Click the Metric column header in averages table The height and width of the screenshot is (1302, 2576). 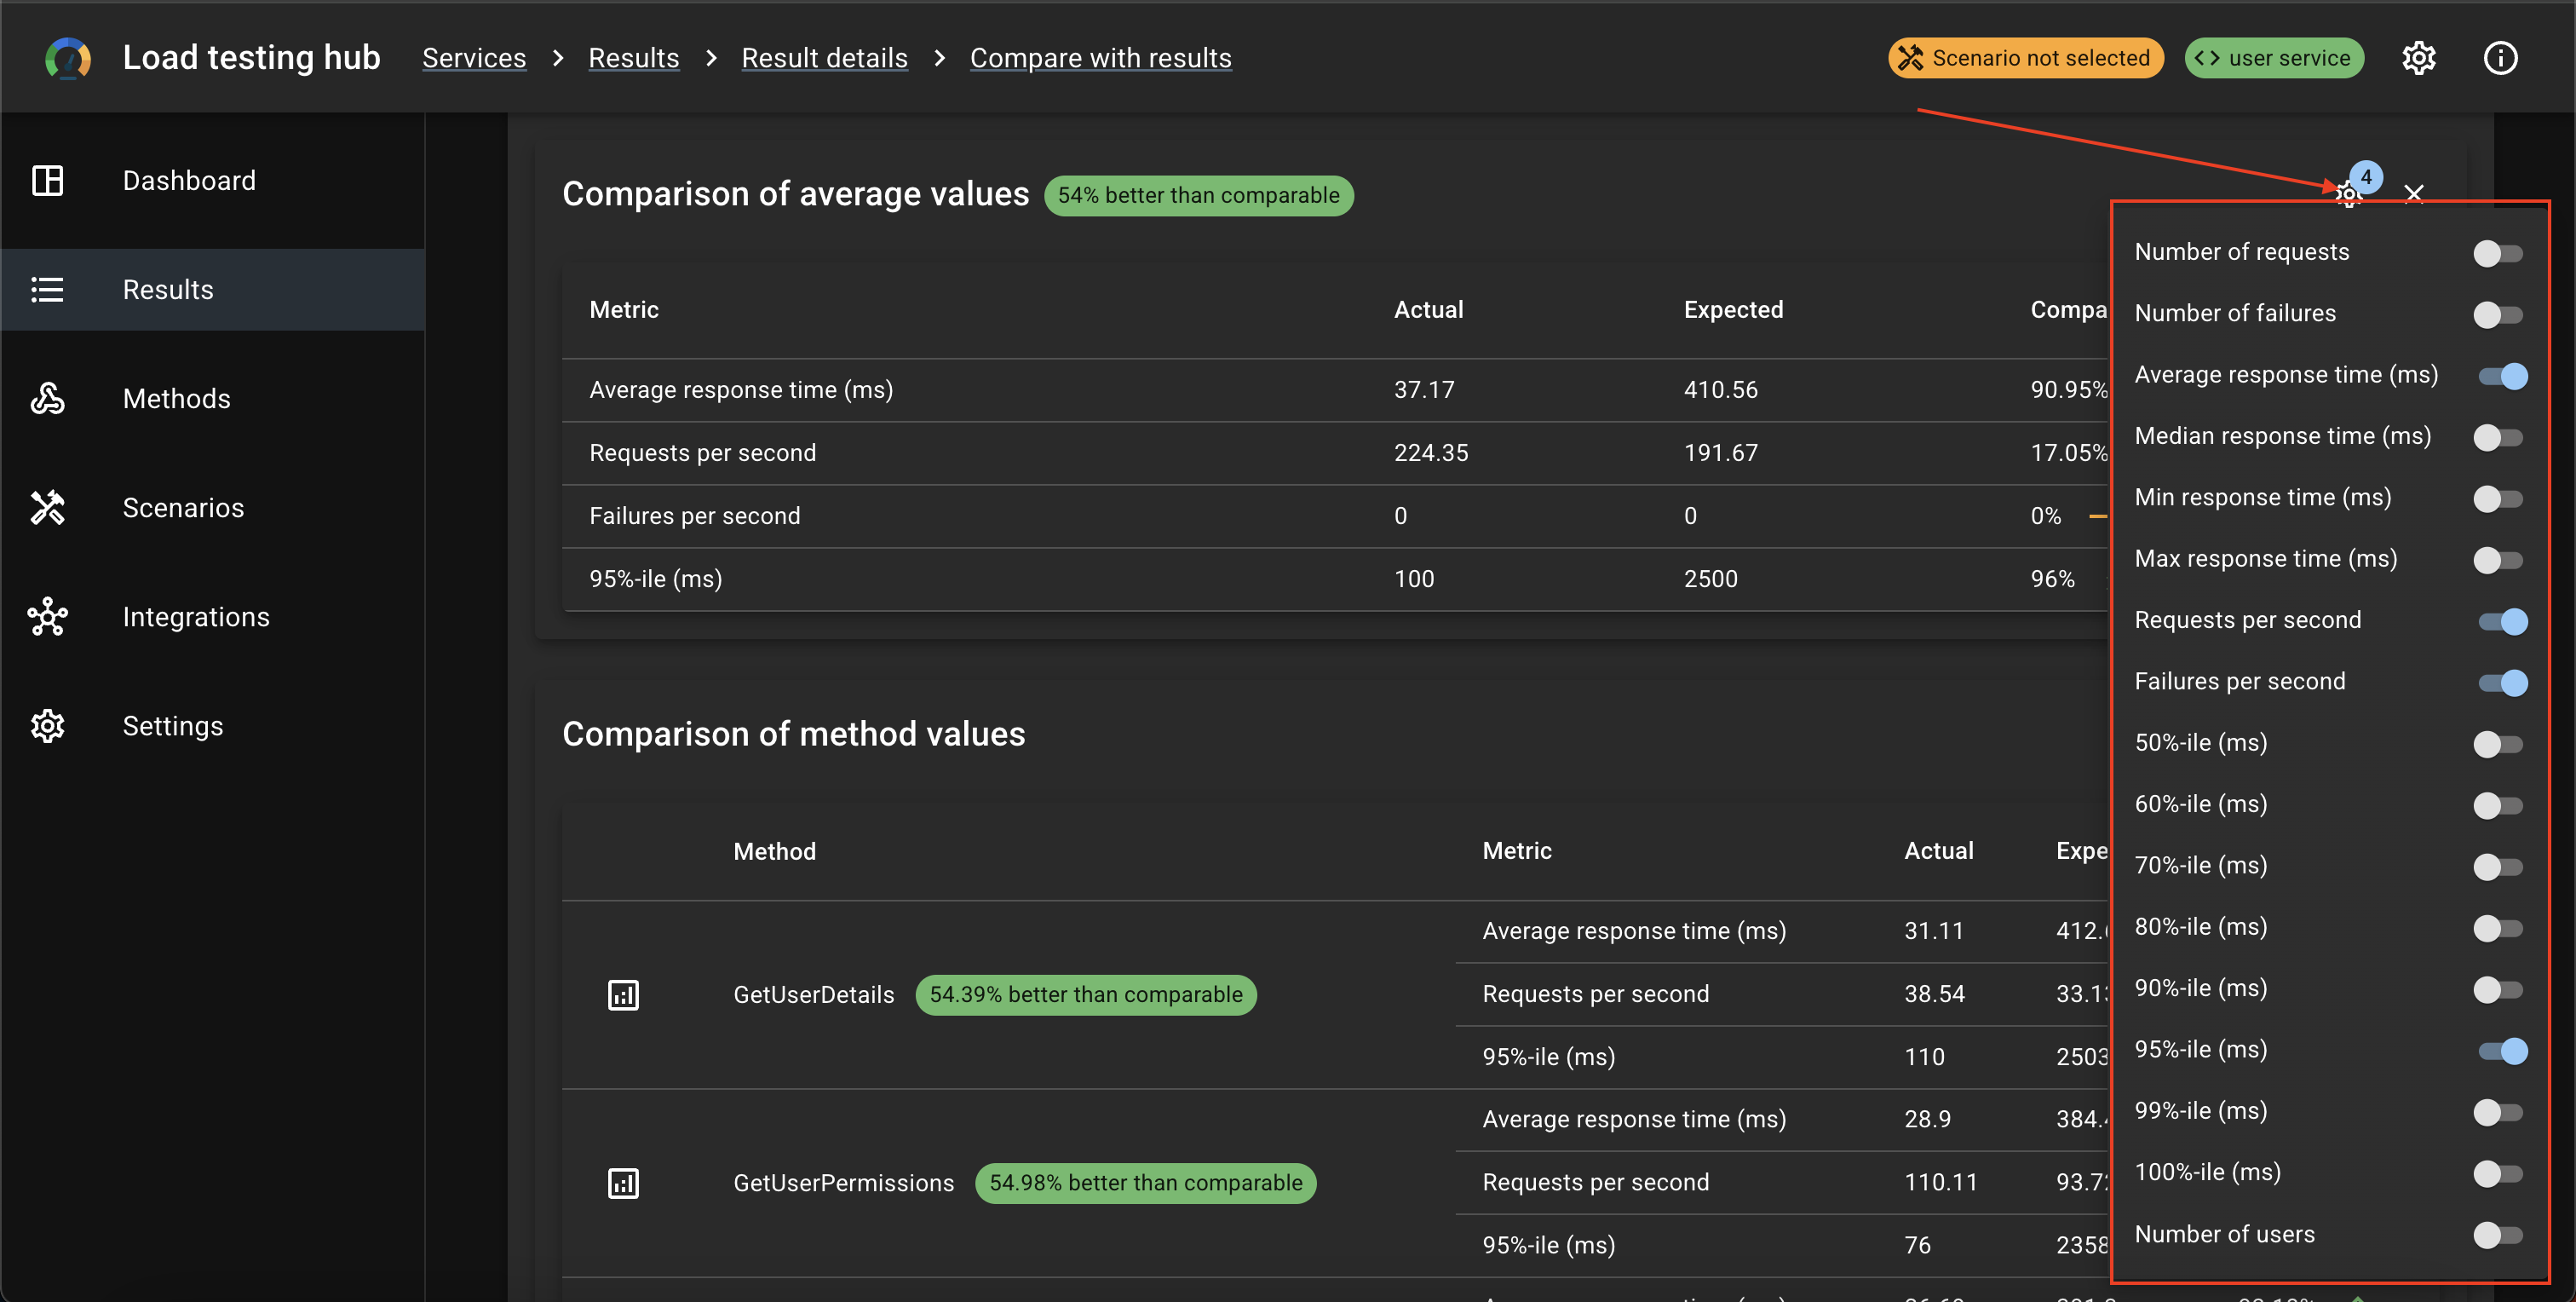pos(624,310)
